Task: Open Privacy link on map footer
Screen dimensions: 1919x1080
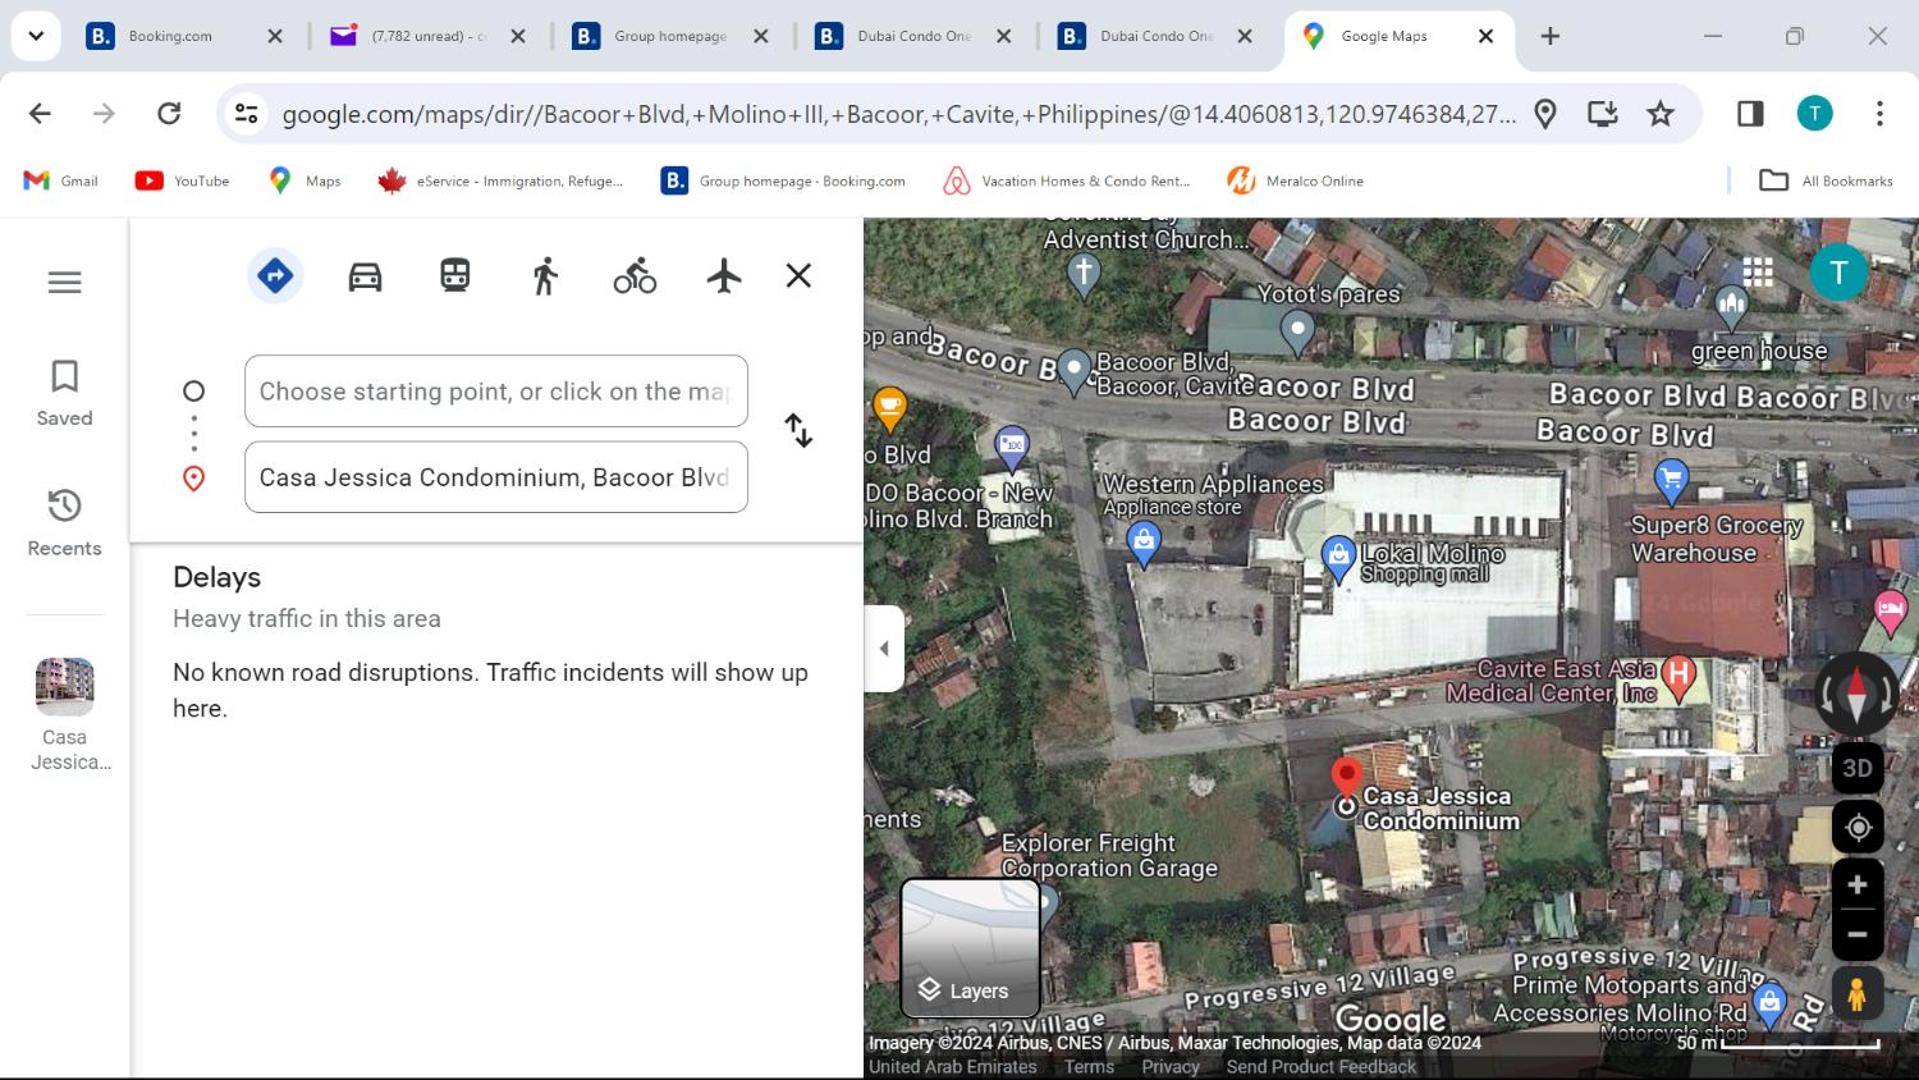Action: pyautogui.click(x=1170, y=1067)
